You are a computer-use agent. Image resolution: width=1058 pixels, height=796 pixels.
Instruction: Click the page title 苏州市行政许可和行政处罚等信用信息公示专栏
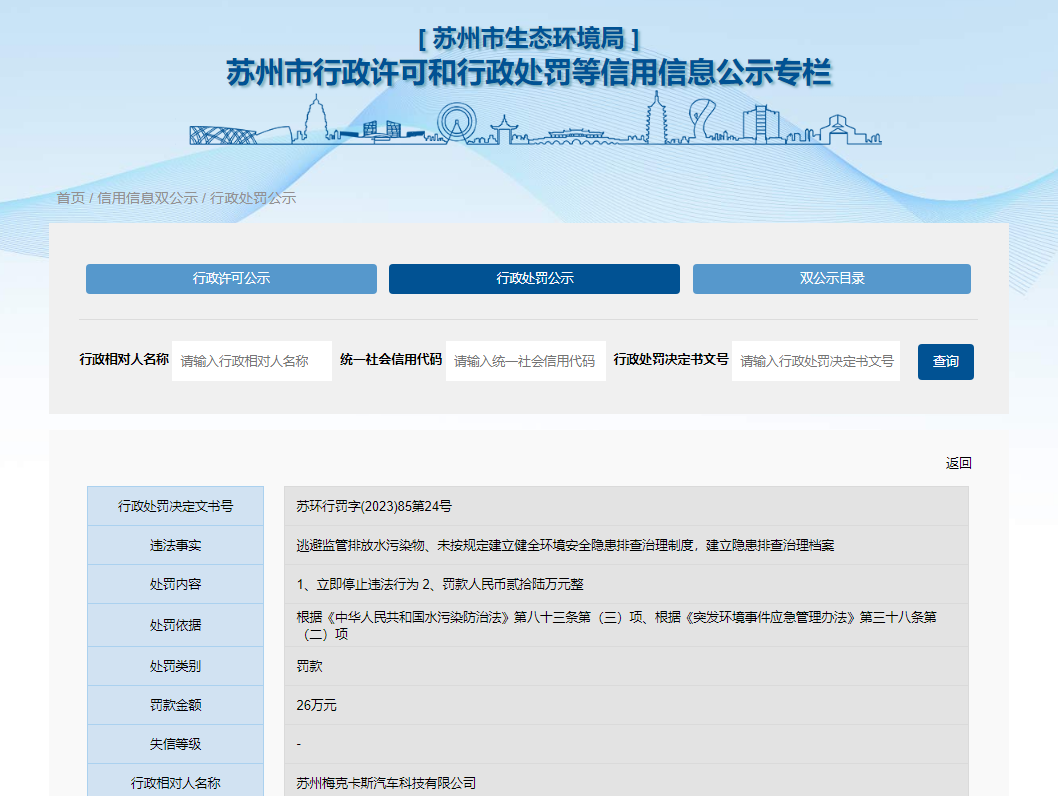click(x=528, y=74)
